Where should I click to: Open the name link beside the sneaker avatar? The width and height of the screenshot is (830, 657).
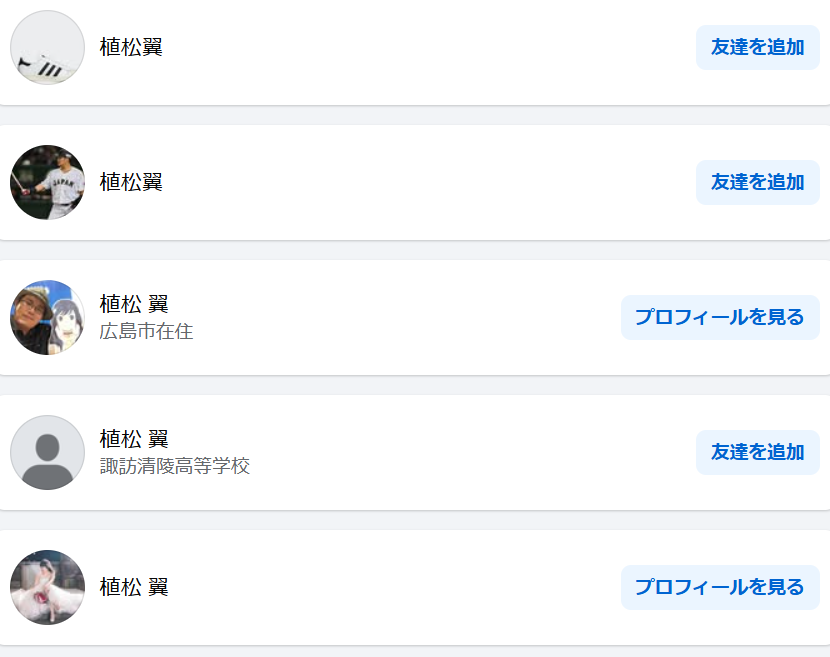(x=131, y=47)
